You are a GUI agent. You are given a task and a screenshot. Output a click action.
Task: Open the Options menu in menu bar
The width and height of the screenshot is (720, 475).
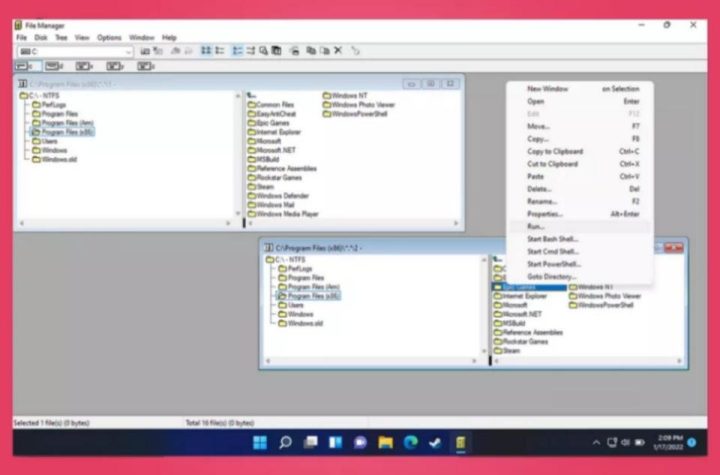tap(109, 37)
